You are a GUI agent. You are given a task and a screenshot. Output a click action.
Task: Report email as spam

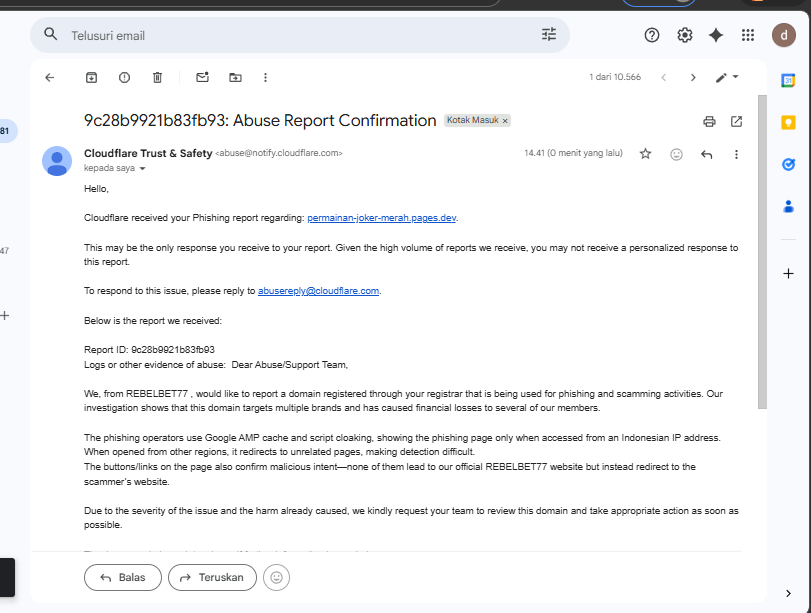(x=124, y=78)
